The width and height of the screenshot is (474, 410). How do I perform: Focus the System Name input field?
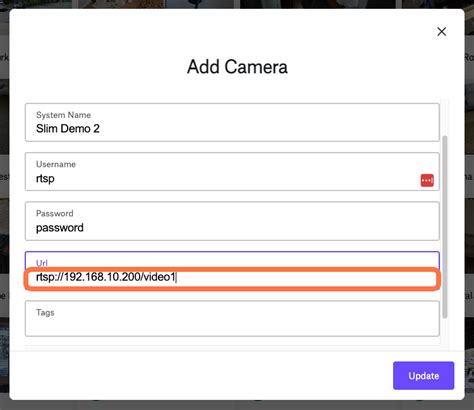tap(232, 122)
